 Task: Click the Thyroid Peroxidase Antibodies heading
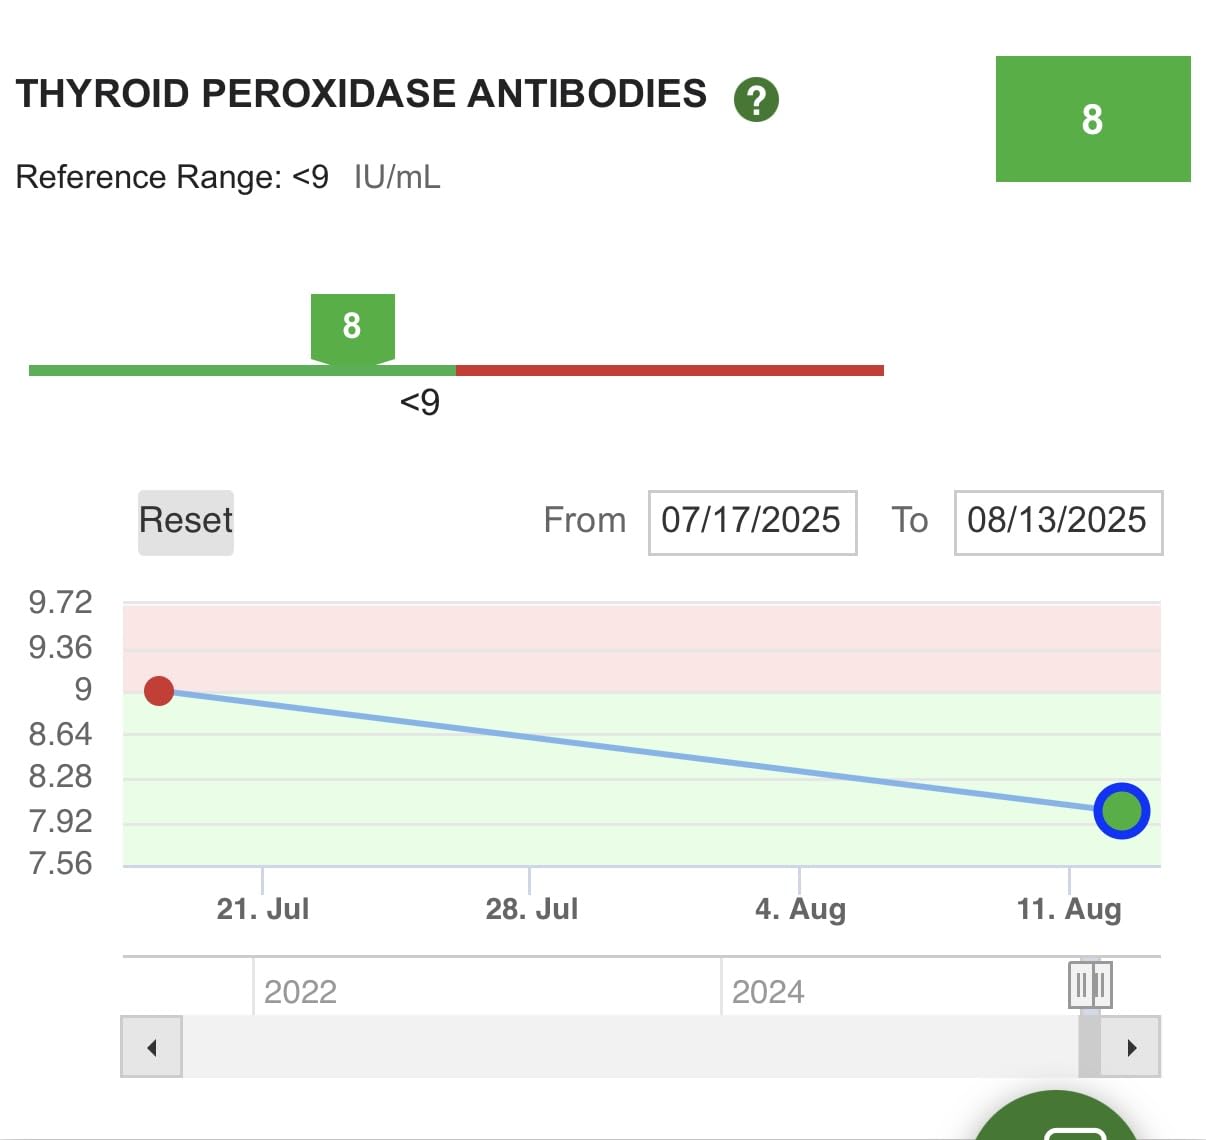click(x=361, y=94)
